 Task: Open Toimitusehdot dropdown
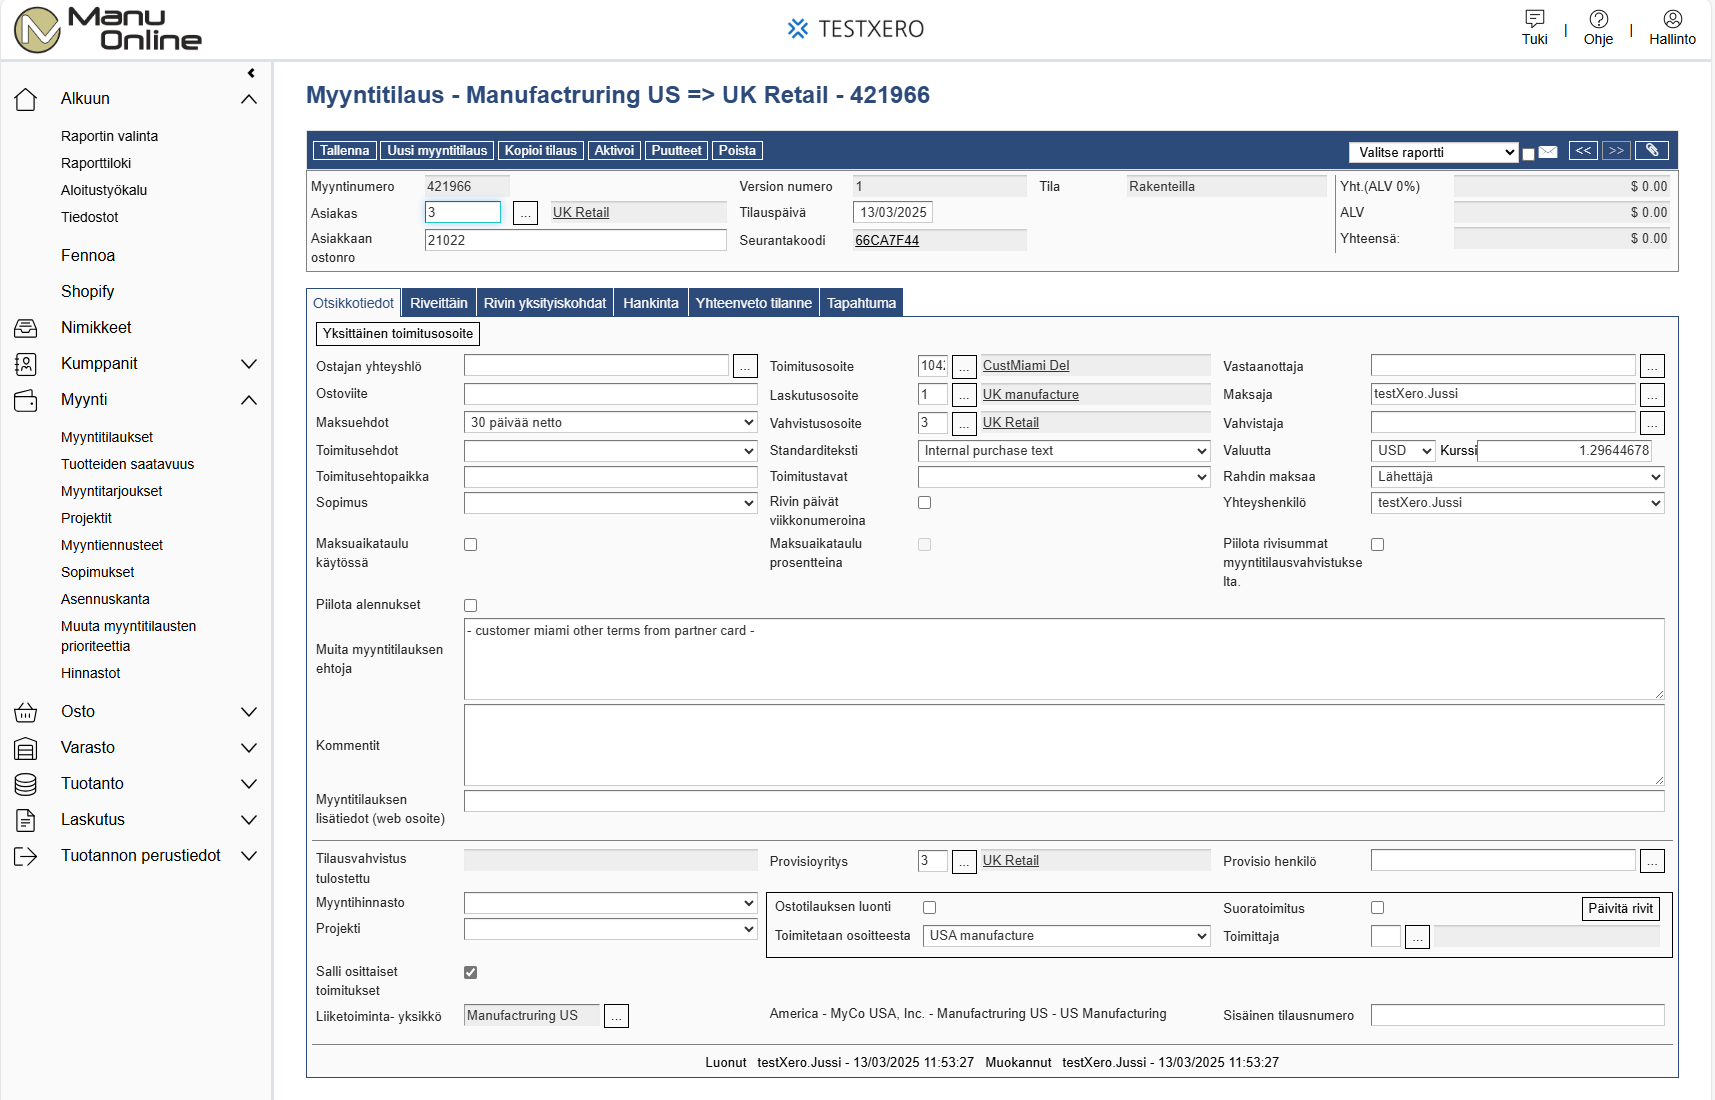[611, 451]
